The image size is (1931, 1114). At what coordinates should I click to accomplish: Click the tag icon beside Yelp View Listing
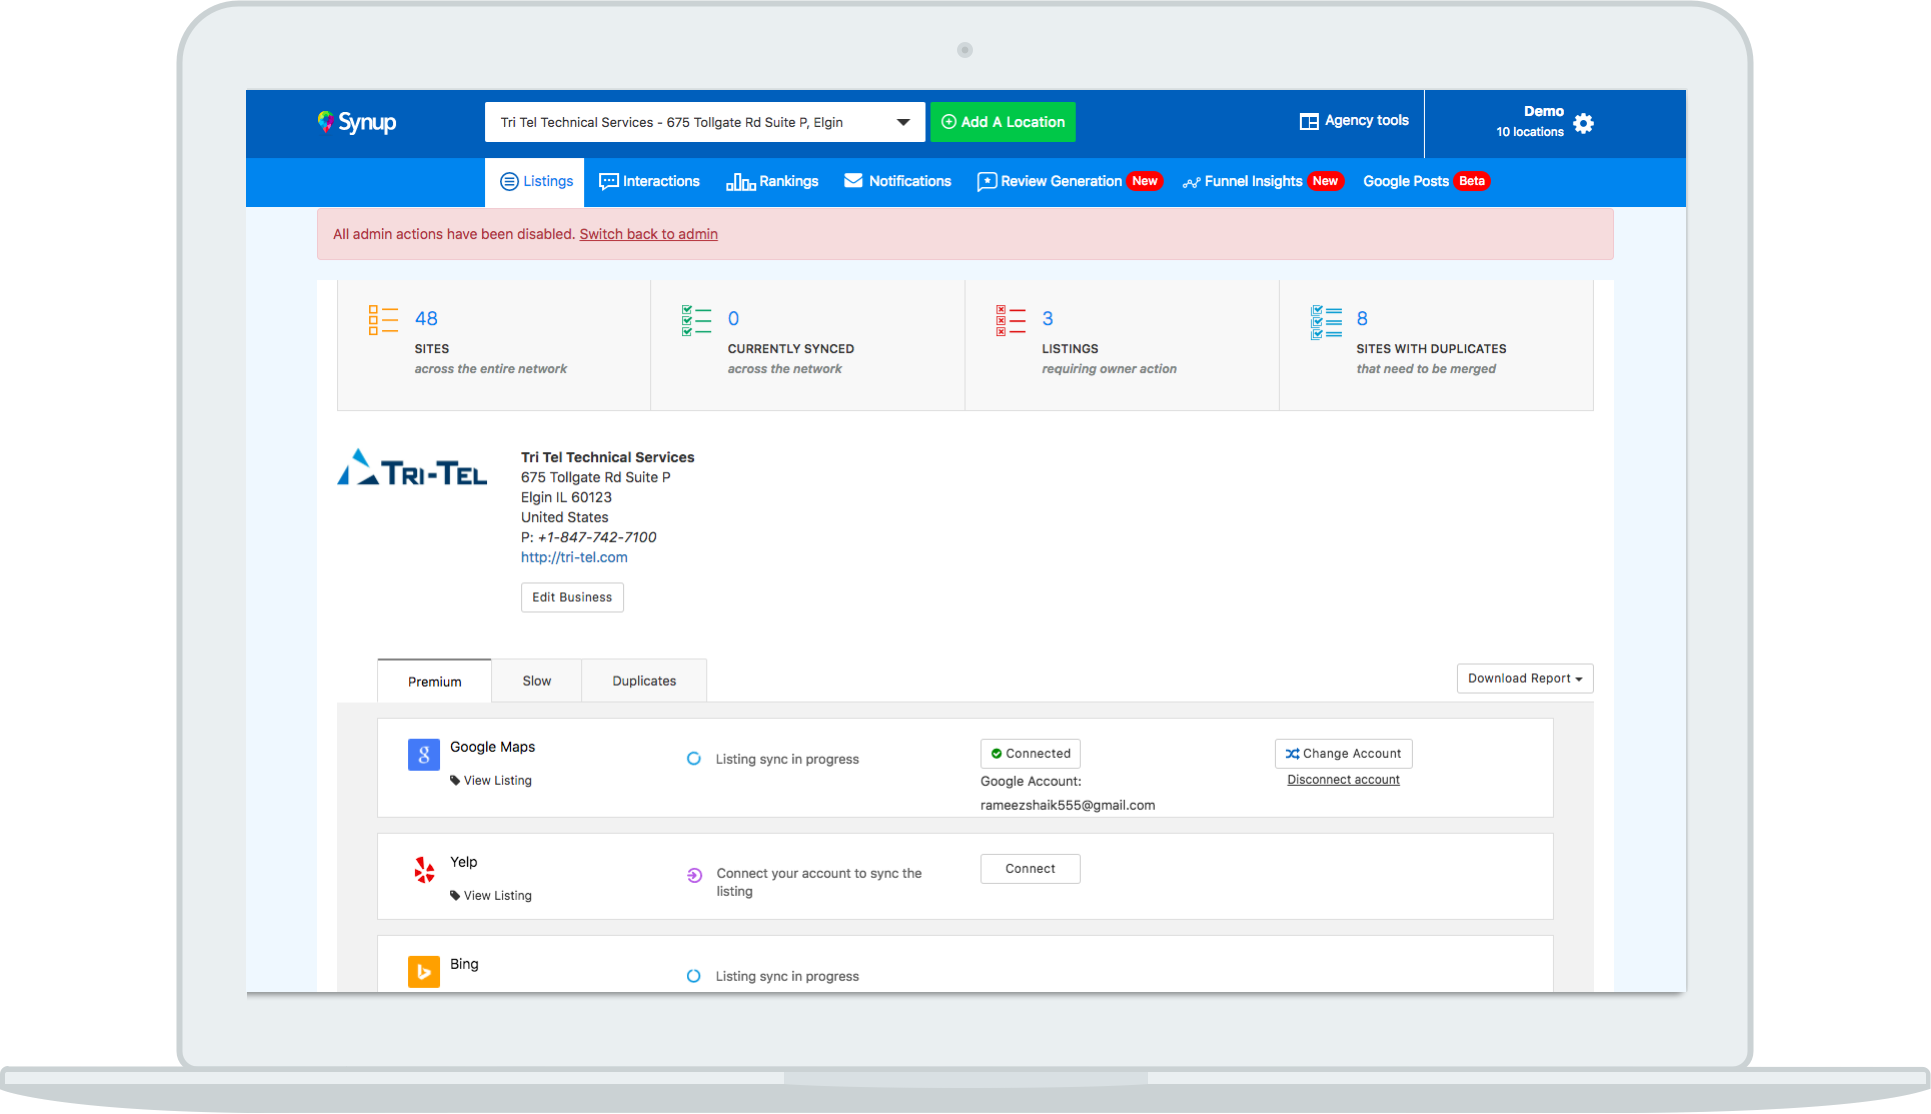455,896
